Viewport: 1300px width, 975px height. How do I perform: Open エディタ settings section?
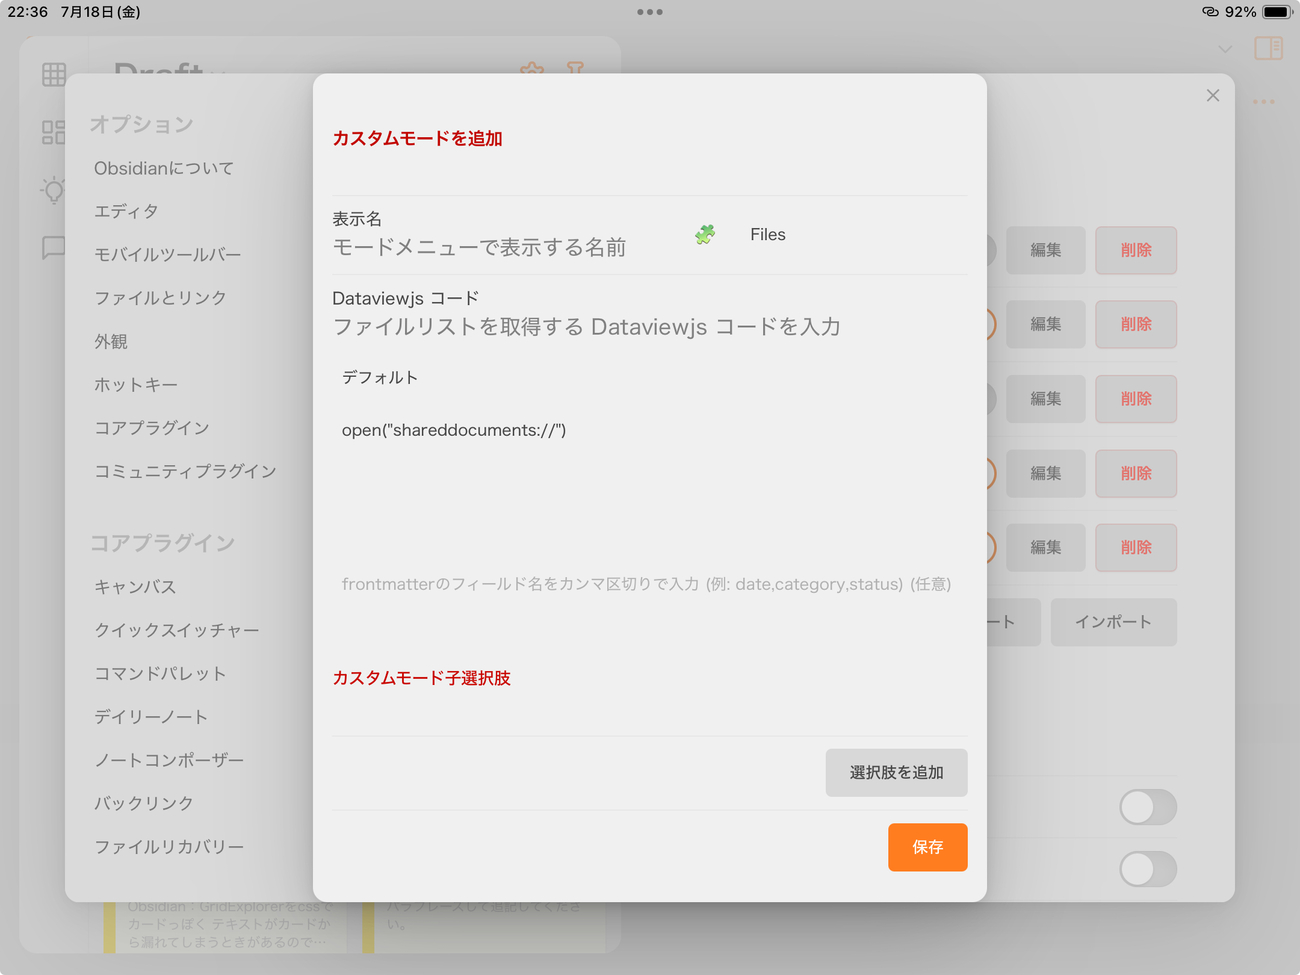coord(126,211)
